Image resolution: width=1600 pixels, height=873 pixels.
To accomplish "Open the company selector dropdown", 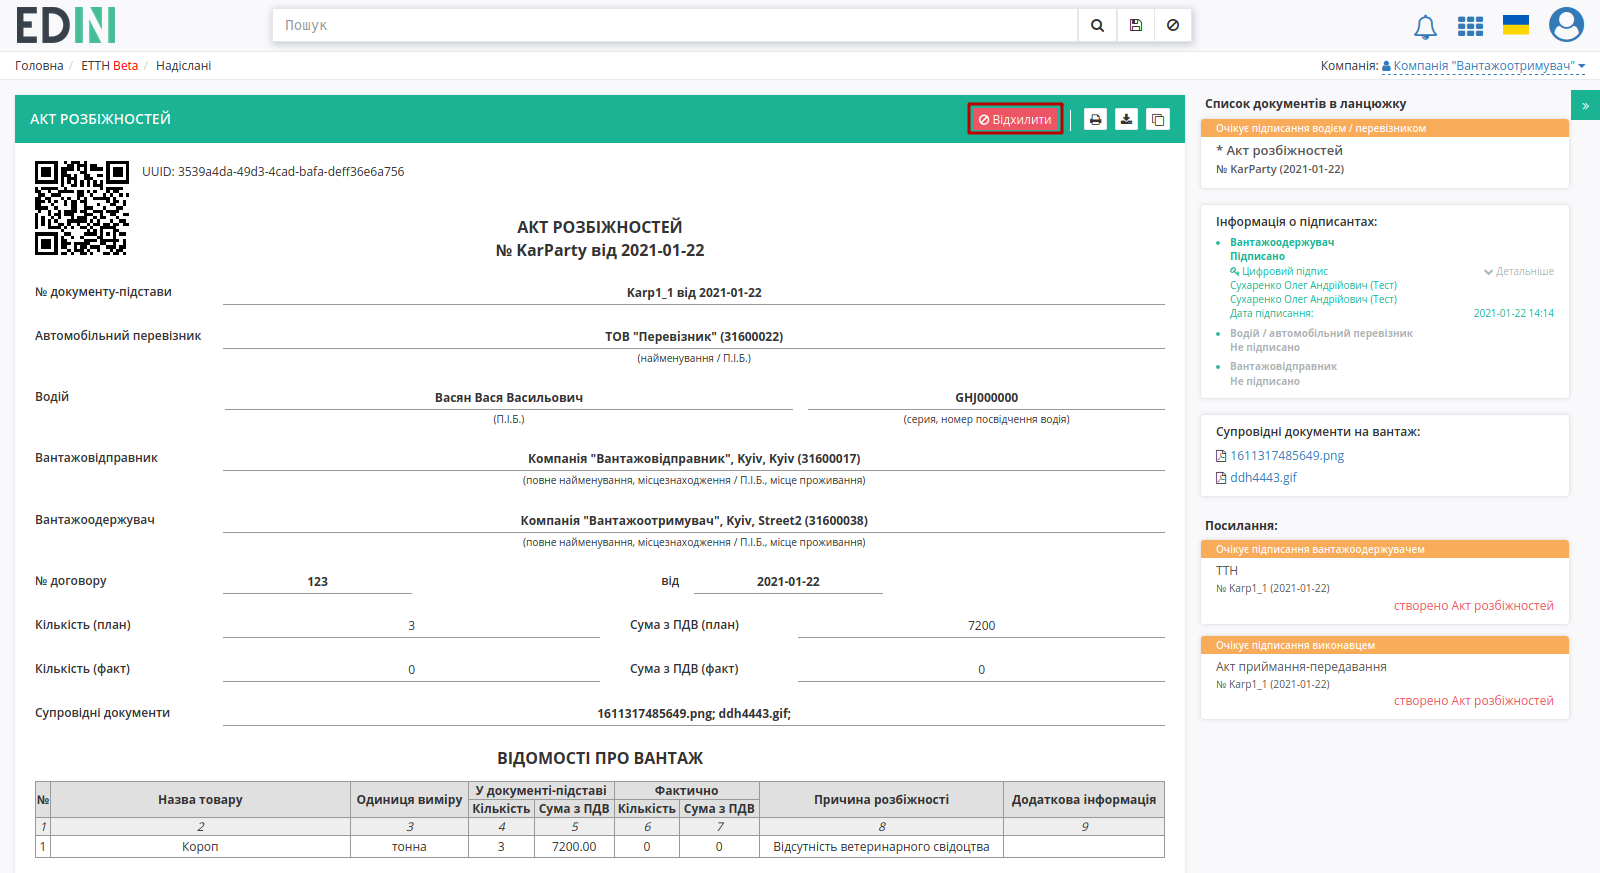I will [1483, 66].
